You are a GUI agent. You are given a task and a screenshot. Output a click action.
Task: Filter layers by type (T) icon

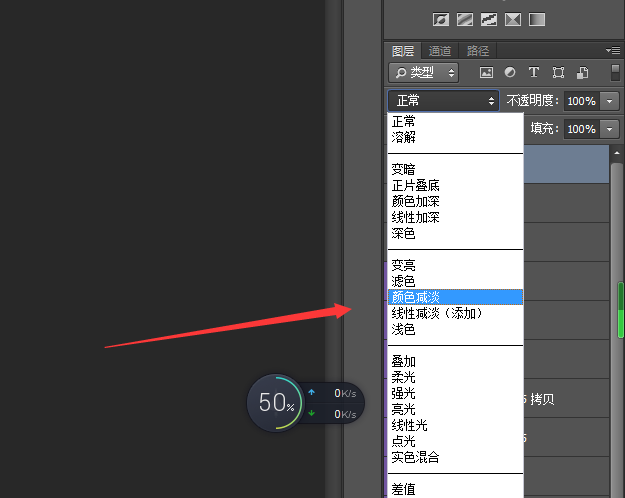pos(534,72)
